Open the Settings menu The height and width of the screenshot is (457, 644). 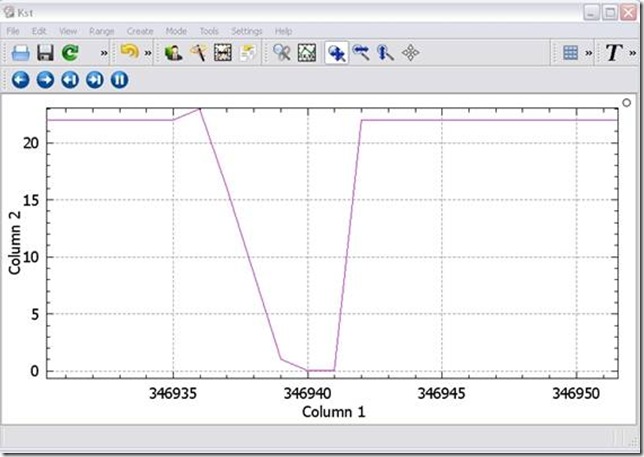(247, 31)
